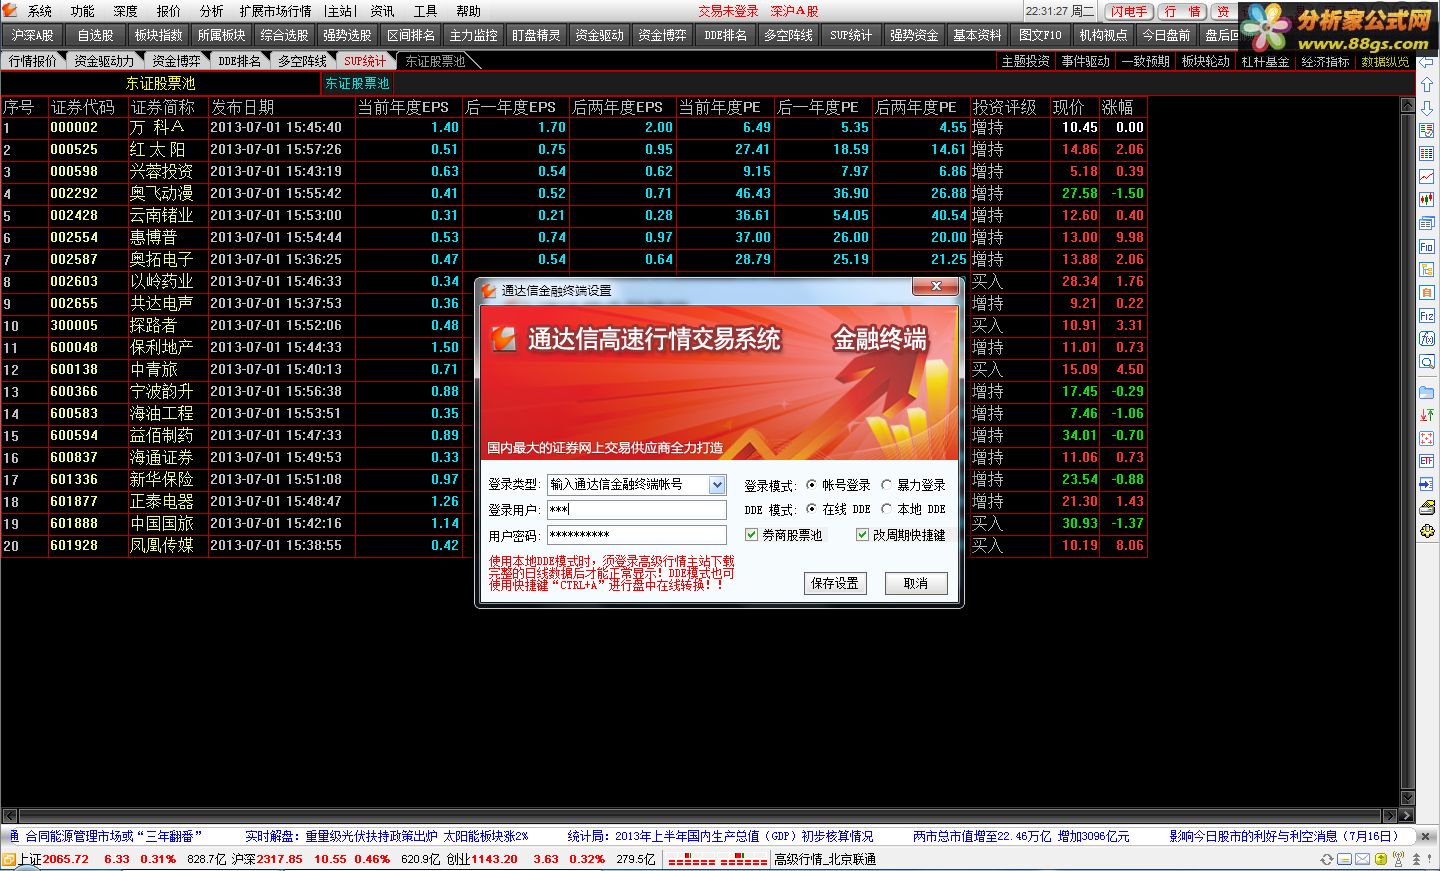Screen dimensions: 1440x871
Task: Open the 分析 menu
Action: [212, 11]
